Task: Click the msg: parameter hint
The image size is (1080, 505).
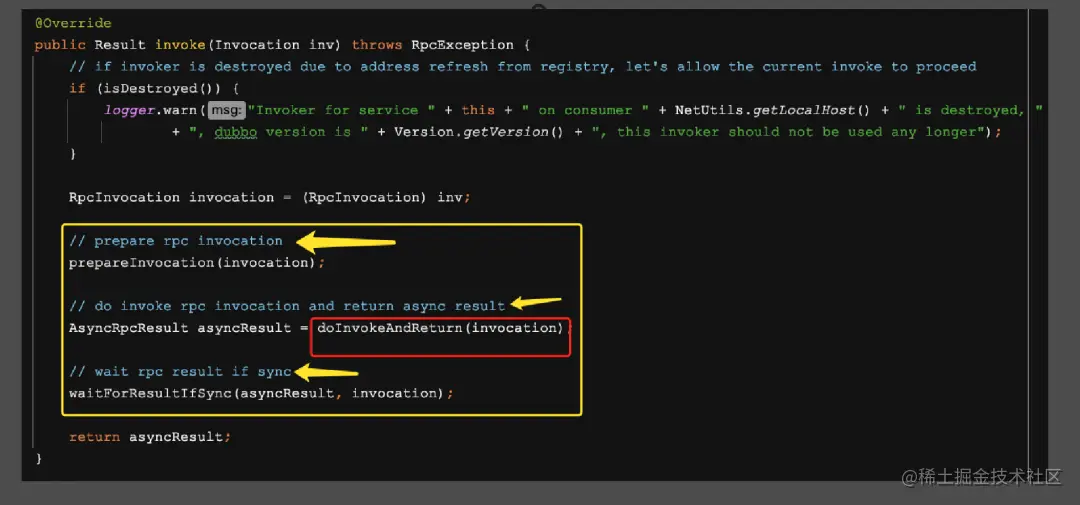Action: point(227,110)
